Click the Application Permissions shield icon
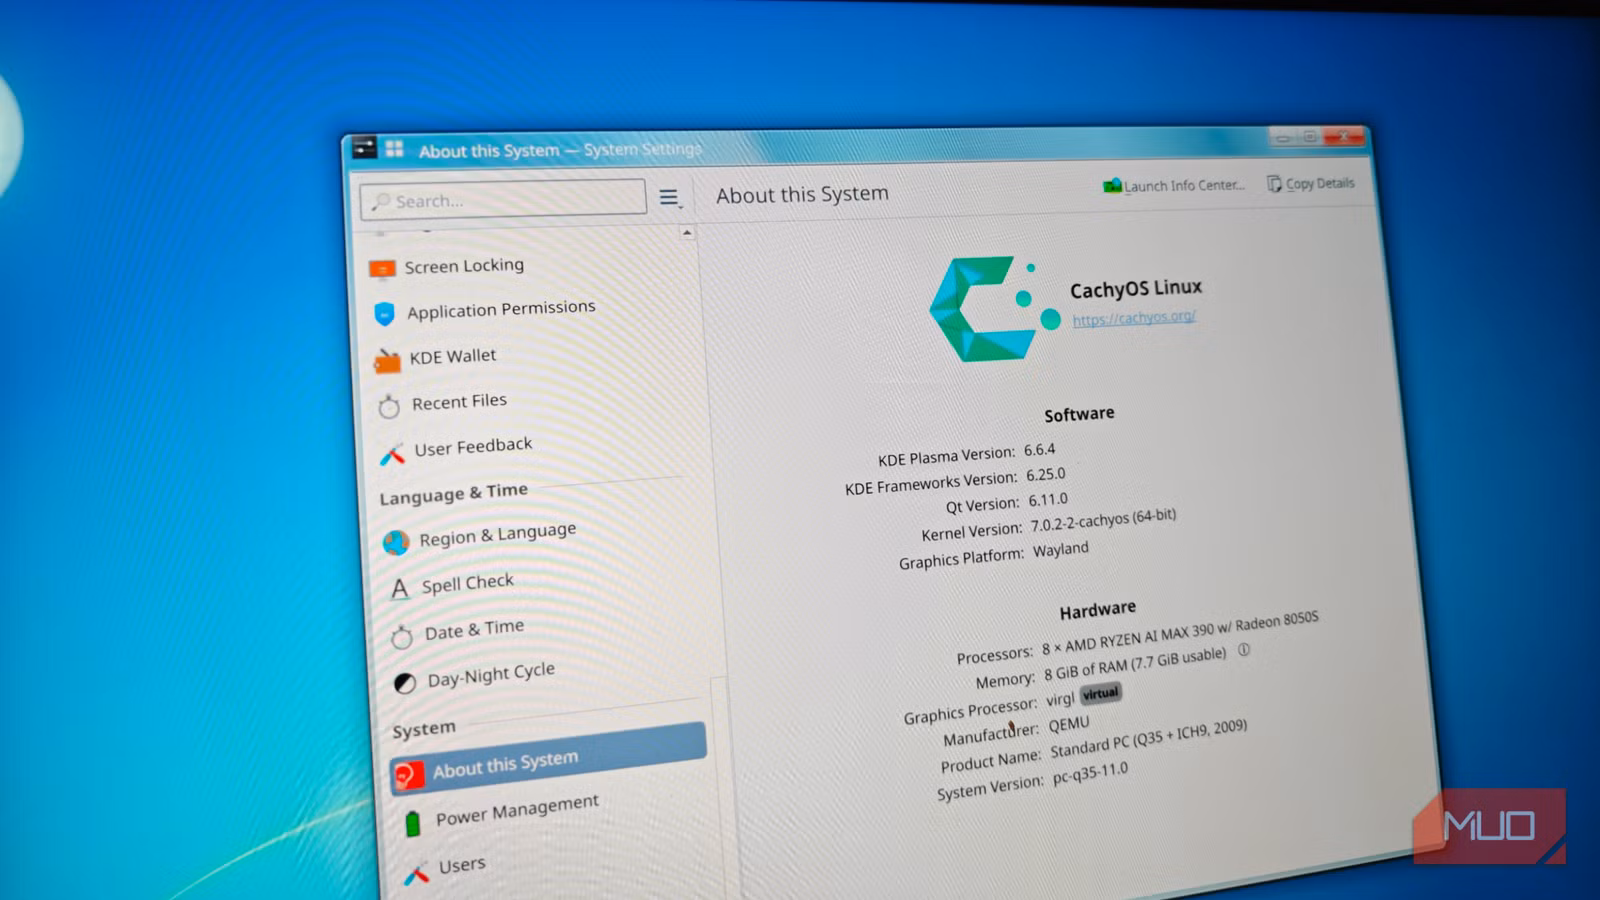The height and width of the screenshot is (900, 1600). coord(384,314)
